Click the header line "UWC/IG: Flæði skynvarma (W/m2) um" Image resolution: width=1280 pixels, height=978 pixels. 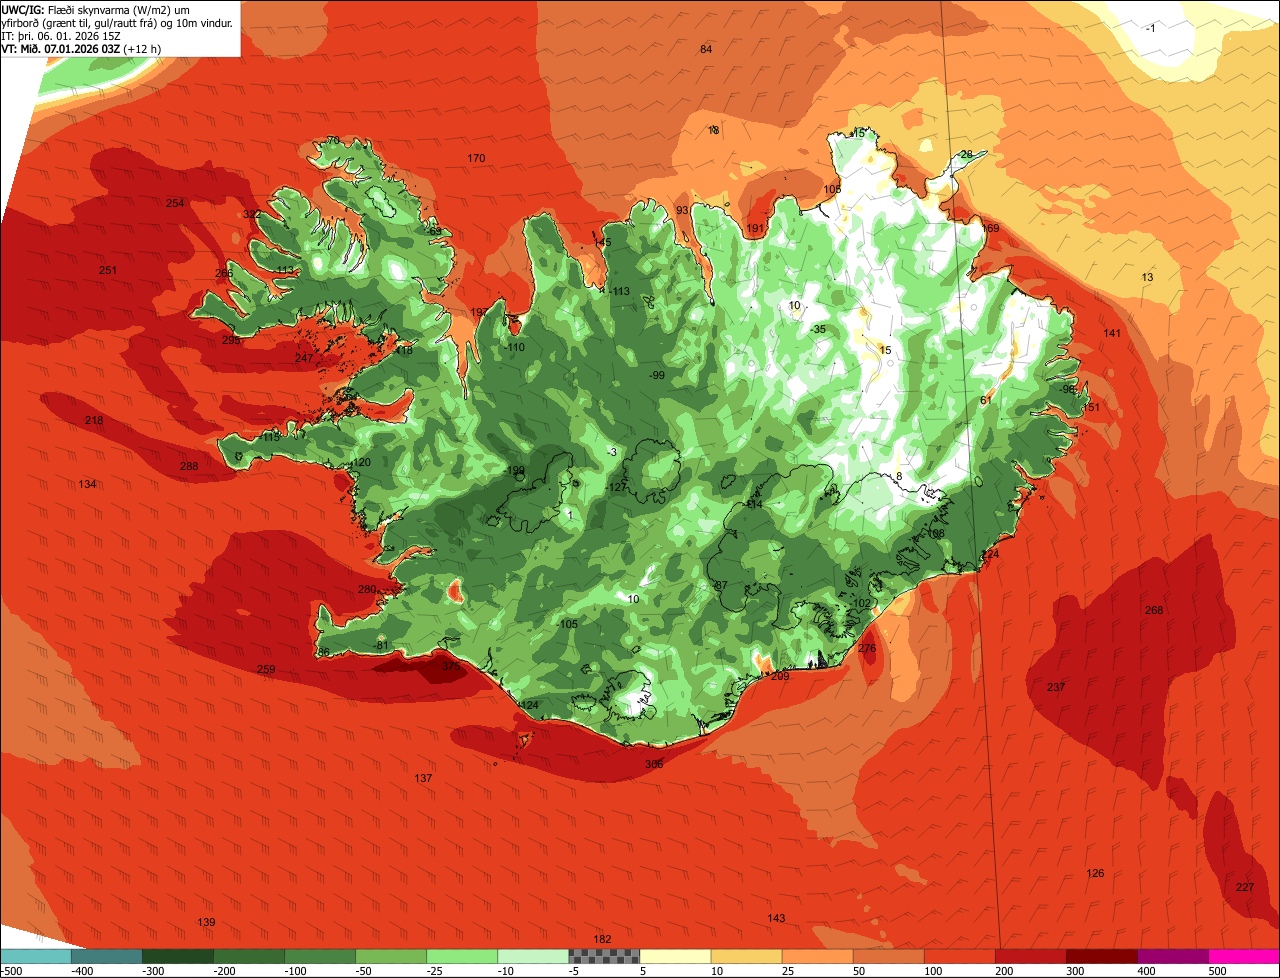96,9
